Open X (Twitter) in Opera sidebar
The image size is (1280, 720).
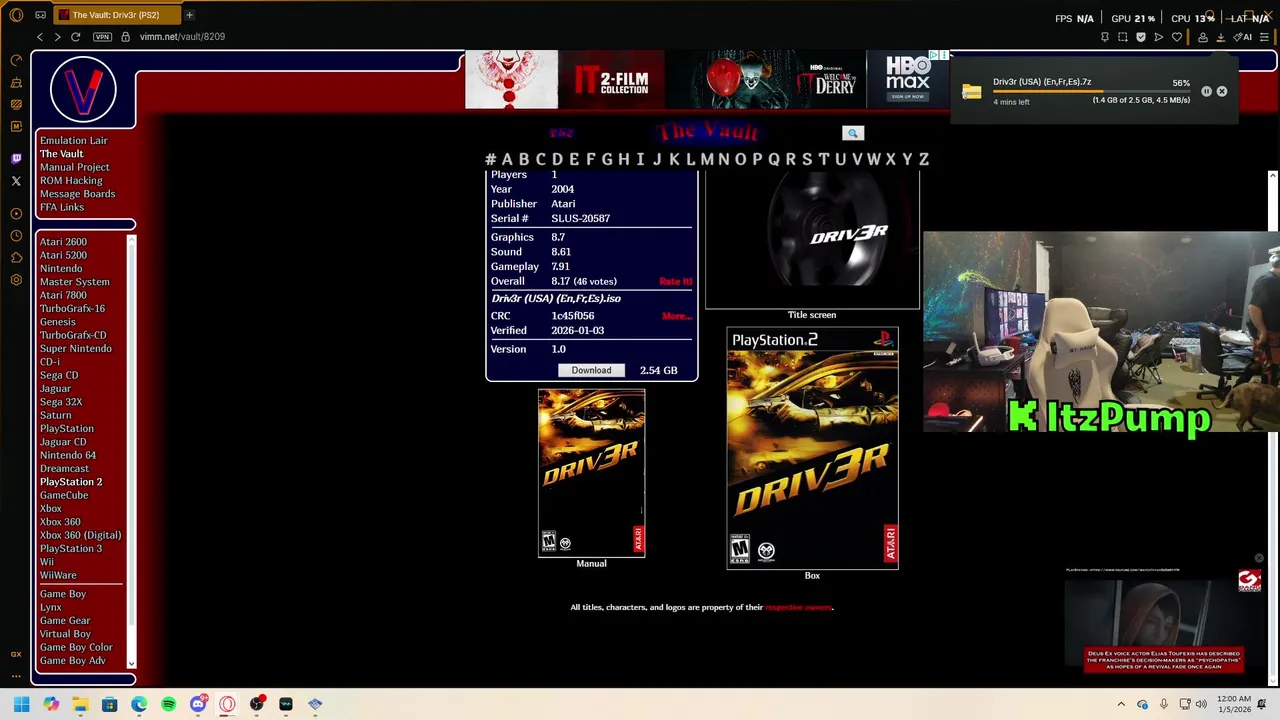[x=16, y=181]
